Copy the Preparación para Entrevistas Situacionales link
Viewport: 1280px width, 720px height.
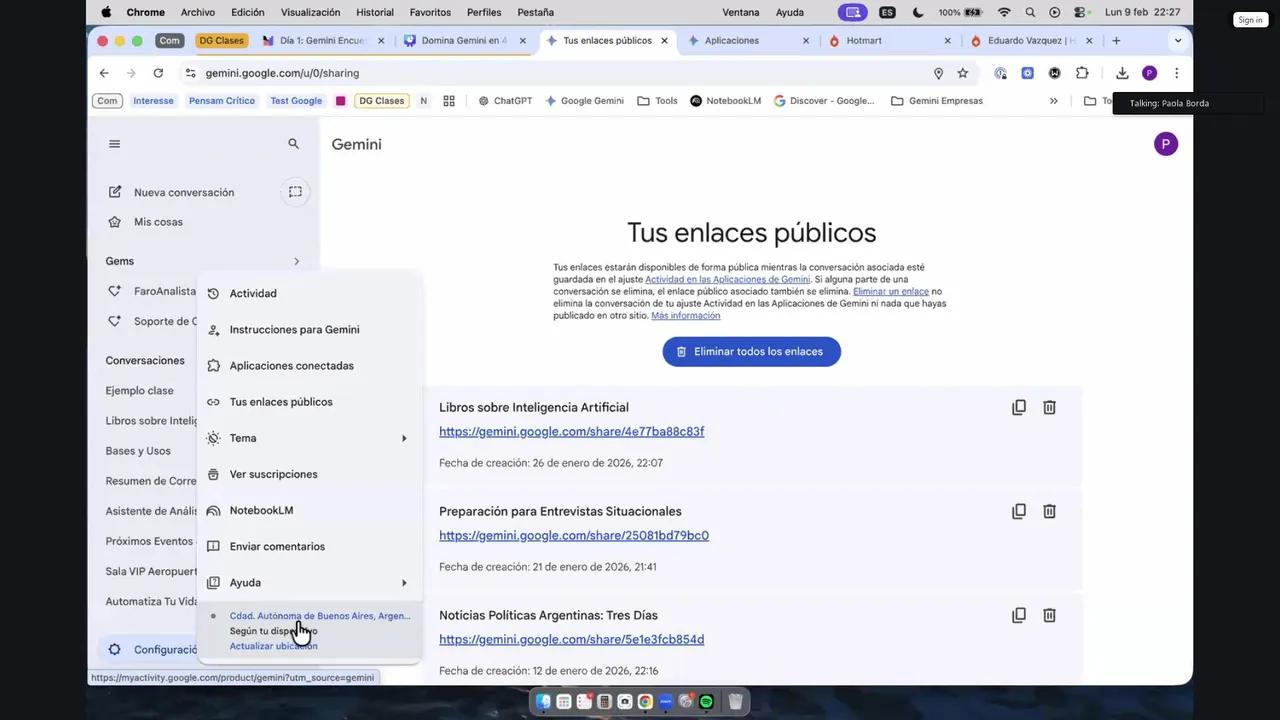pos(1018,511)
